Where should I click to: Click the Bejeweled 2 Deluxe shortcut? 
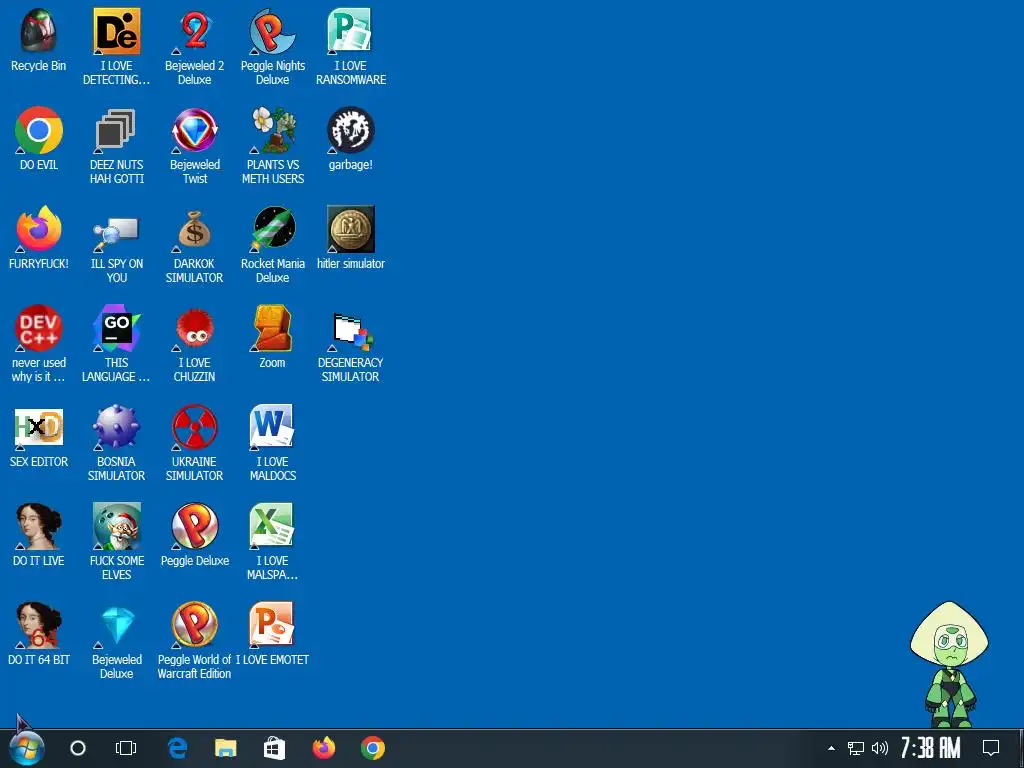pos(195,31)
